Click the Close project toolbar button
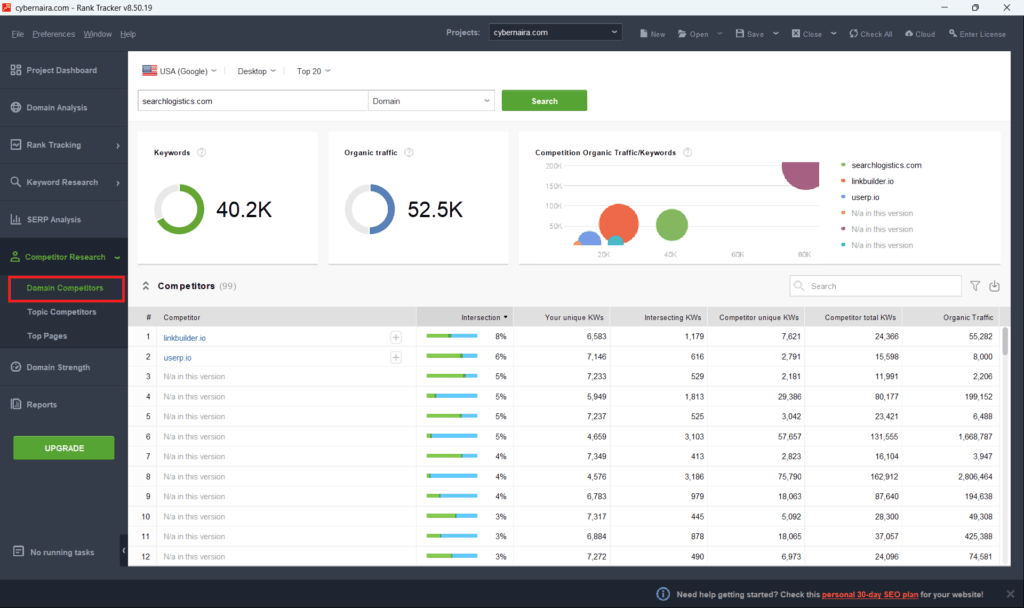Image resolution: width=1024 pixels, height=608 pixels. click(x=807, y=34)
